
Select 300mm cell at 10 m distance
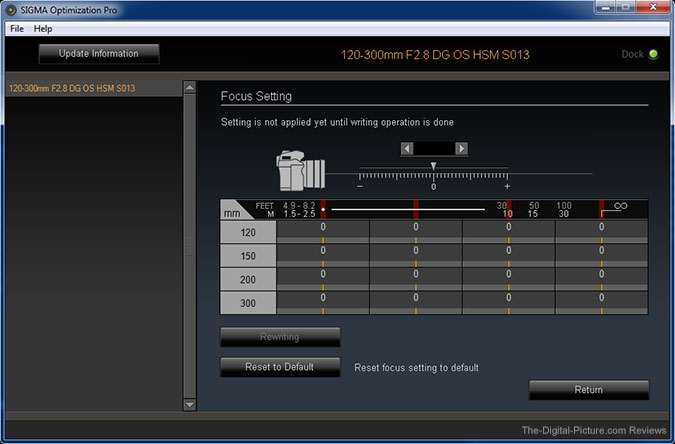click(509, 303)
